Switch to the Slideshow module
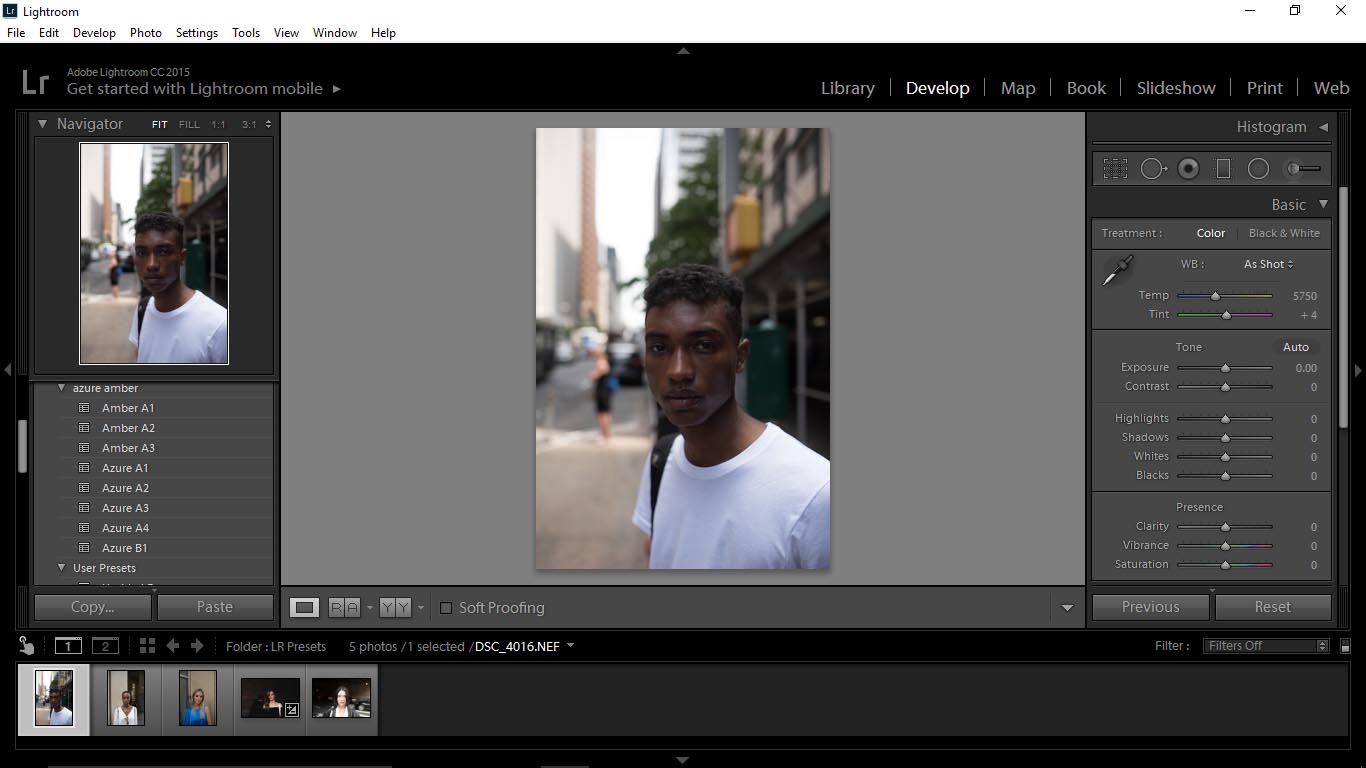 coord(1176,88)
